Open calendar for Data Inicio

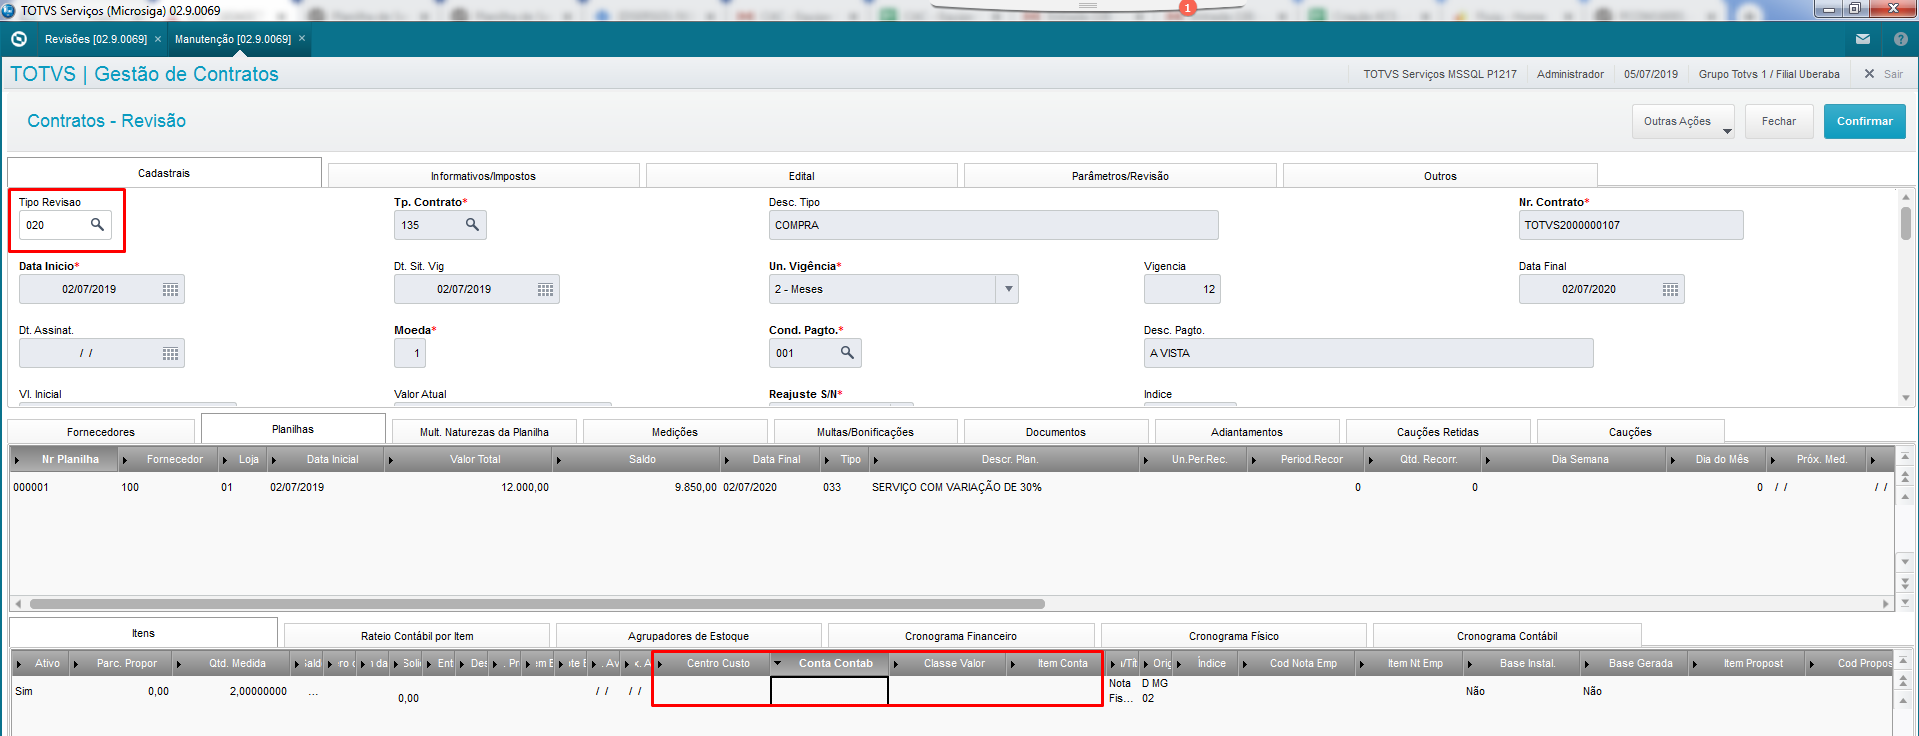tap(170, 289)
